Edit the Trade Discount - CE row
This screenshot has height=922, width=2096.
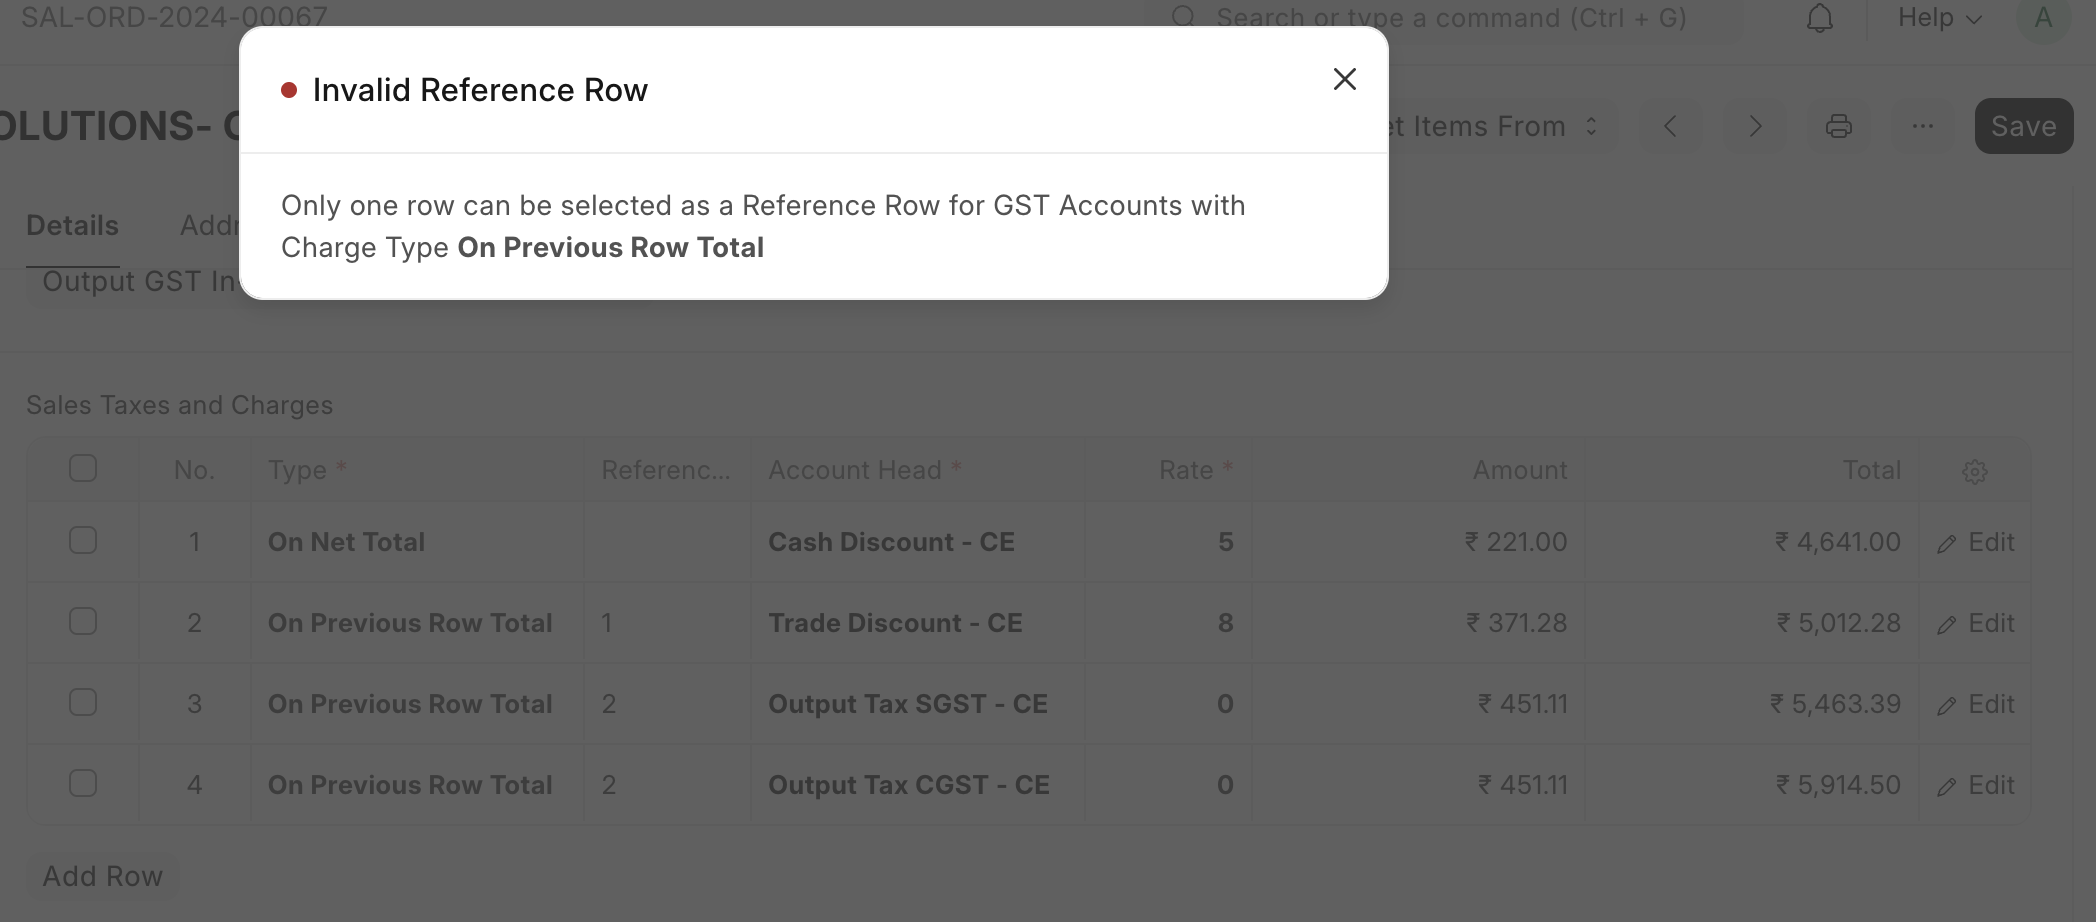tap(1976, 623)
